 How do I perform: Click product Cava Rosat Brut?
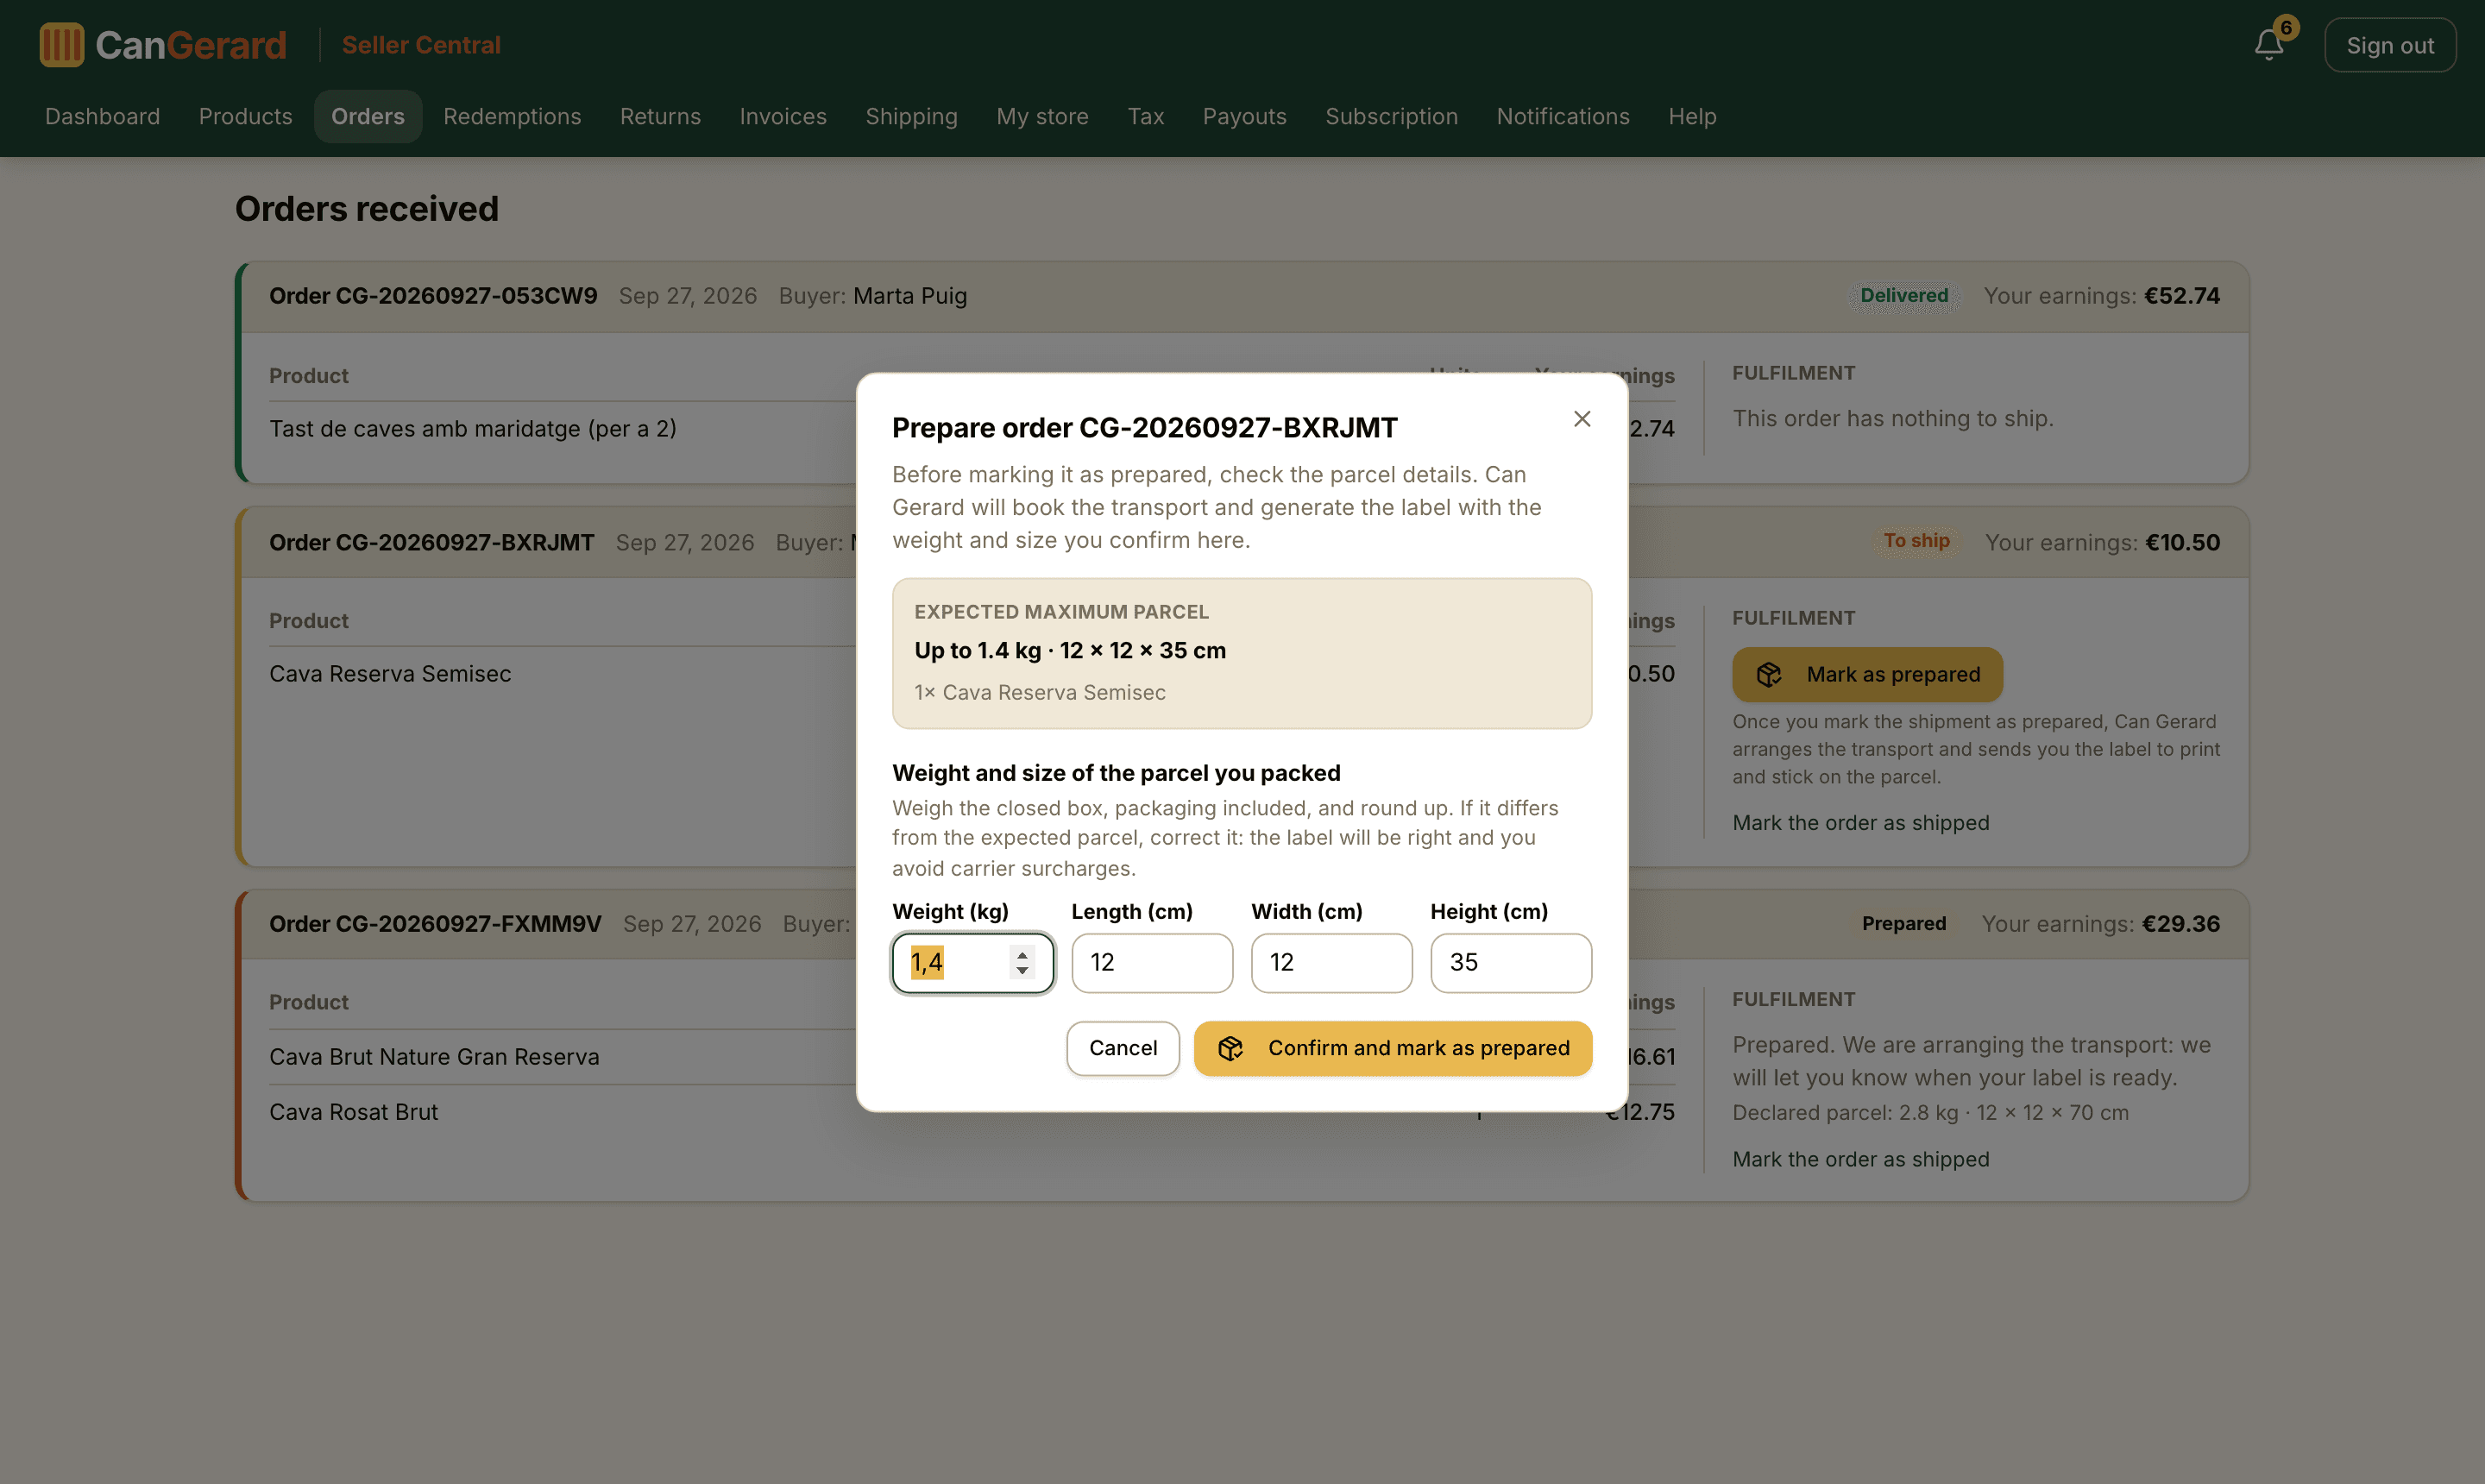tap(353, 1112)
